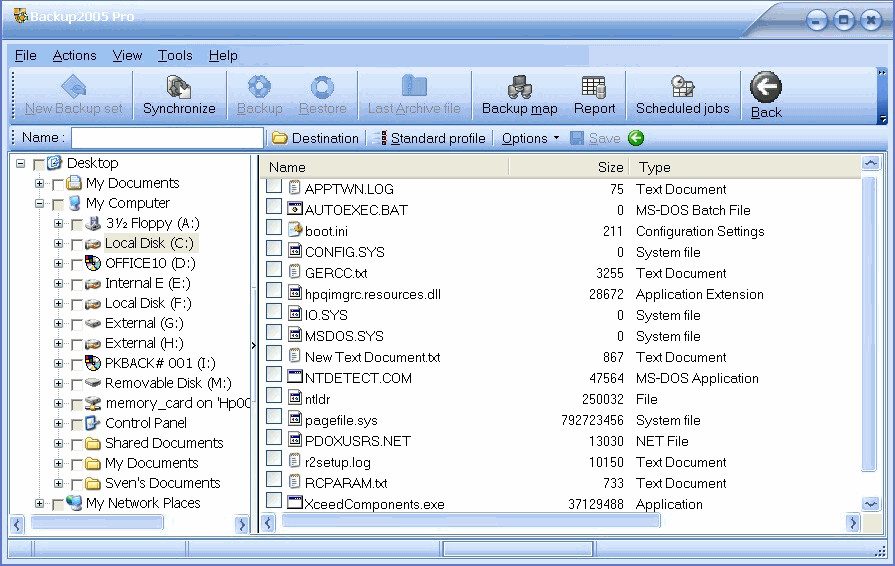Select the Control Panel icon
The width and height of the screenshot is (895, 566).
point(93,423)
